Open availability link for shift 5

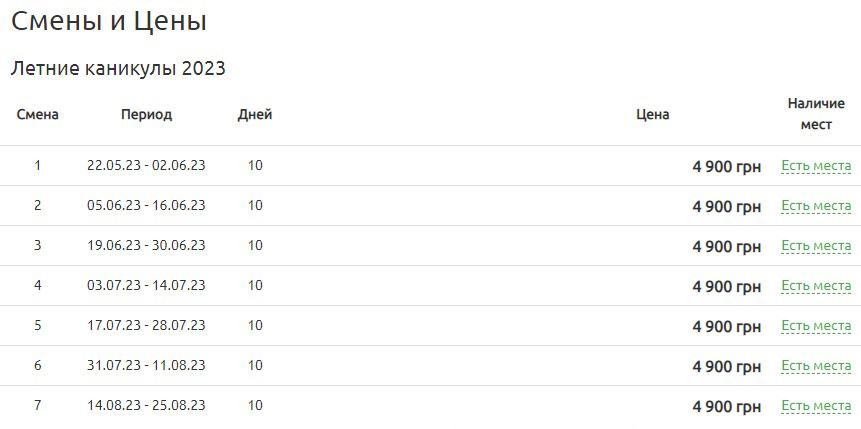coord(815,326)
